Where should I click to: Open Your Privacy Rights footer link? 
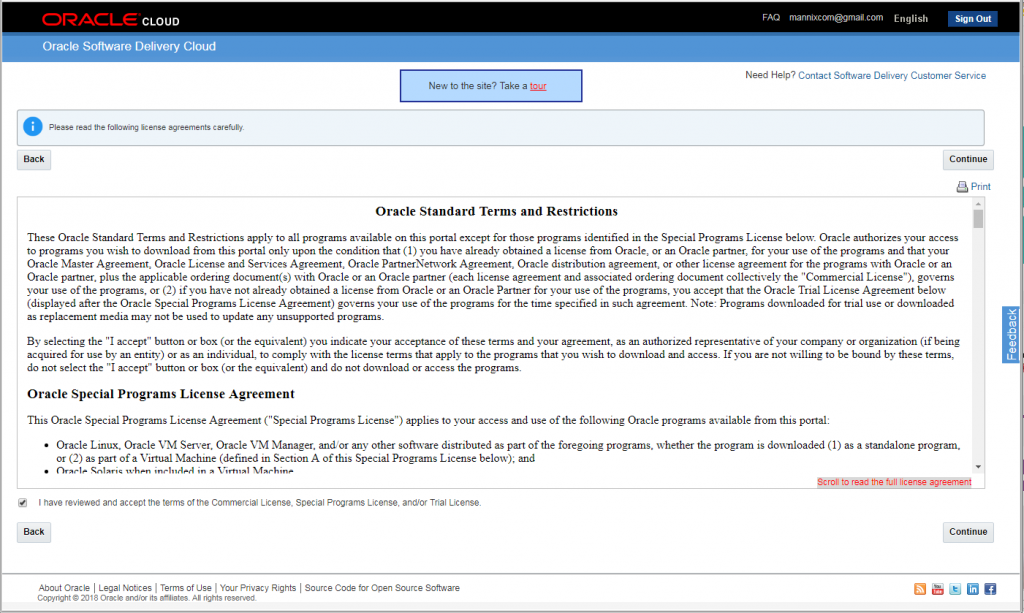[x=258, y=588]
